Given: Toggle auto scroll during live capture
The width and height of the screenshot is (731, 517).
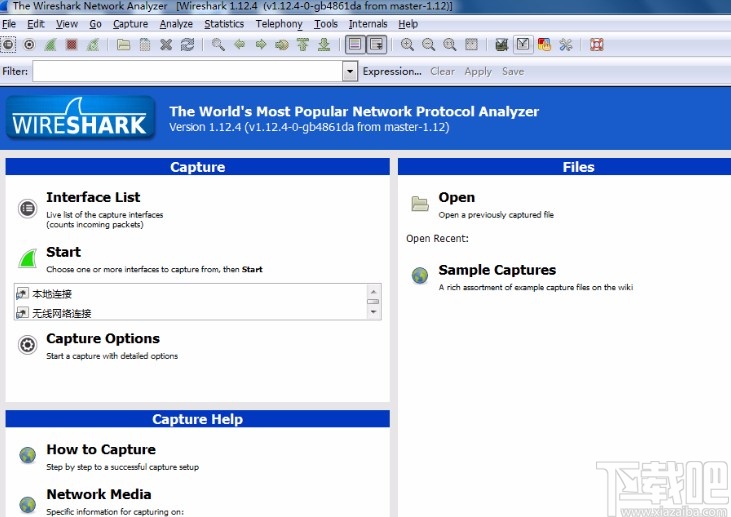Looking at the screenshot, I should pos(376,45).
